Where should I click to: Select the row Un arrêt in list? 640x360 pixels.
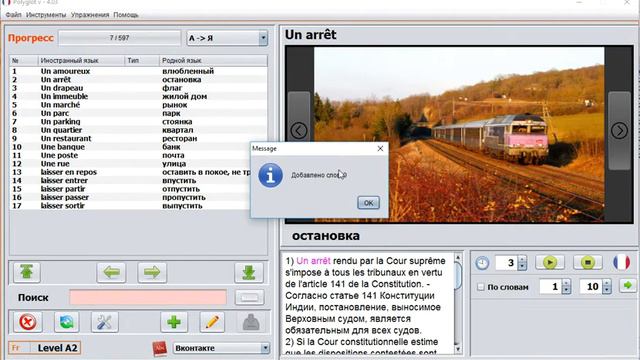pos(138,80)
